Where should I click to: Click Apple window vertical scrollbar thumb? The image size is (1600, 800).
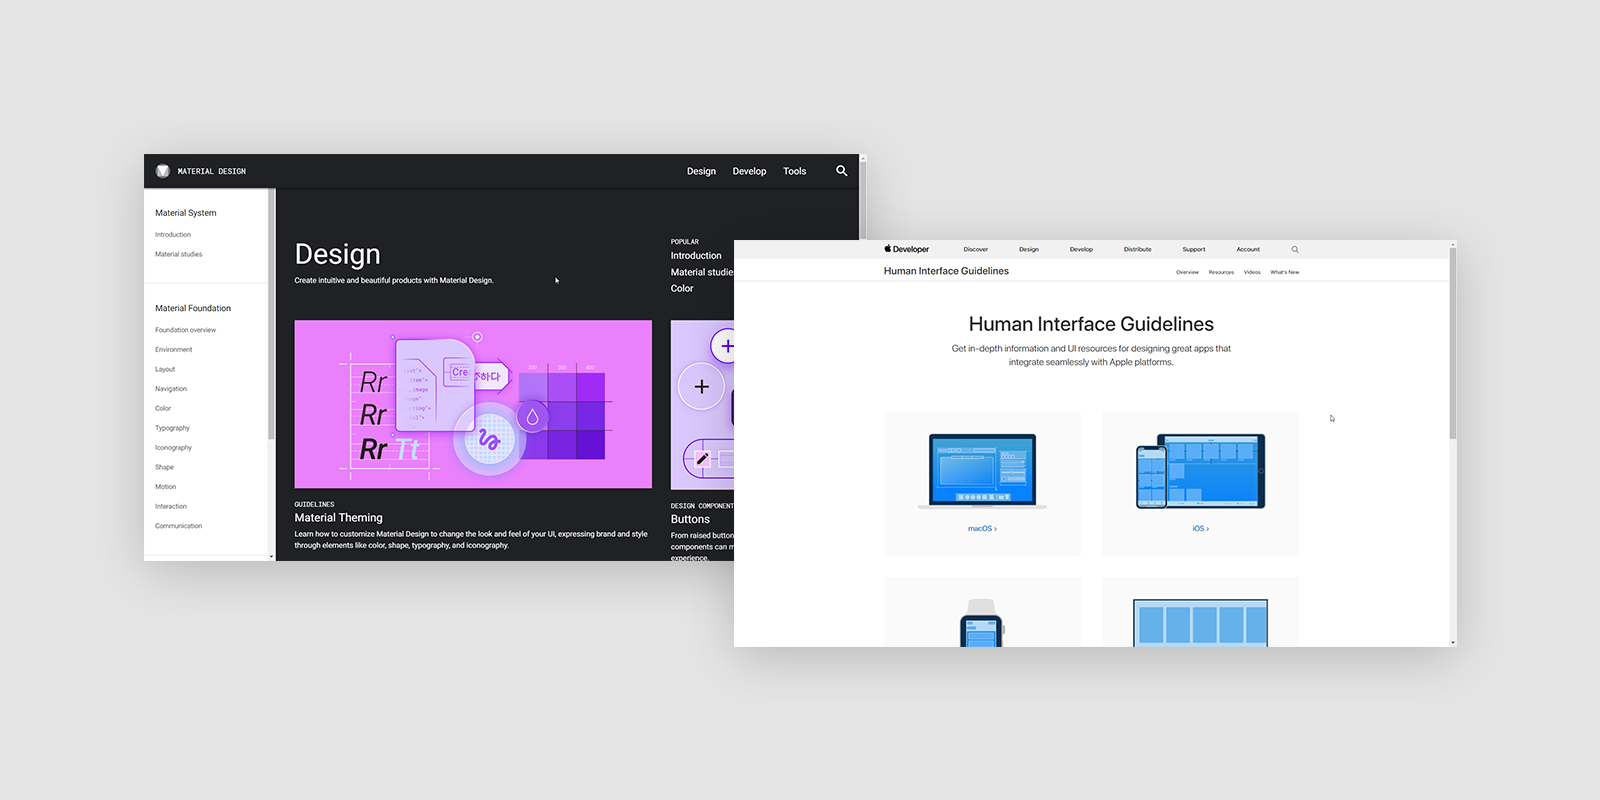coord(1453,345)
